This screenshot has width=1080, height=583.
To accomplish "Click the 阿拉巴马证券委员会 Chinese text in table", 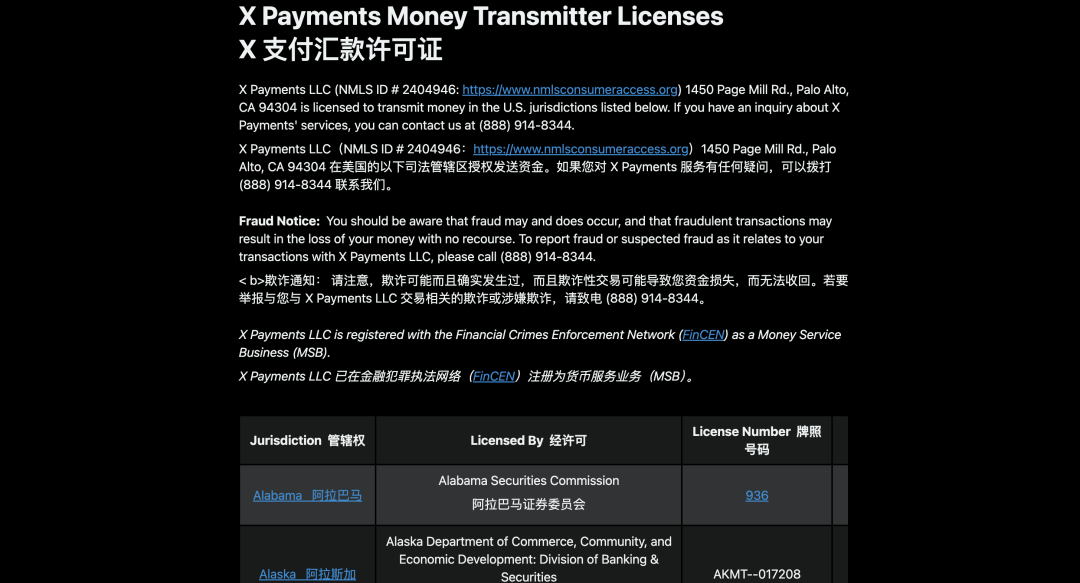I will pyautogui.click(x=528, y=505).
